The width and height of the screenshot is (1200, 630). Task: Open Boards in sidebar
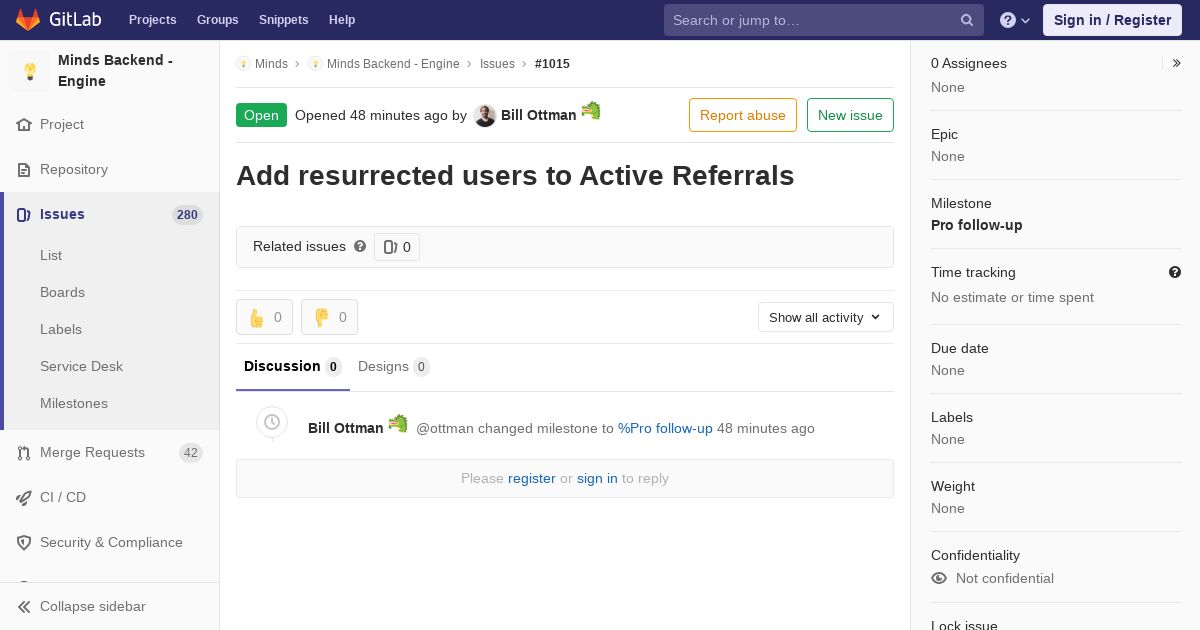[x=62, y=292]
